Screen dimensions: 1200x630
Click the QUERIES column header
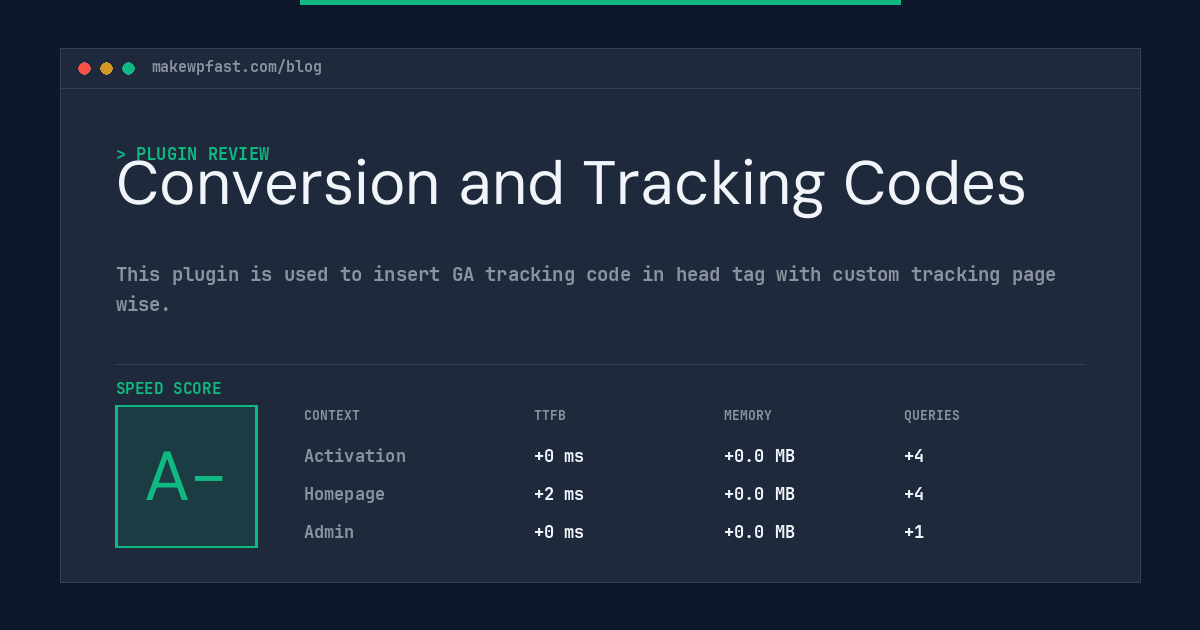pos(932,416)
